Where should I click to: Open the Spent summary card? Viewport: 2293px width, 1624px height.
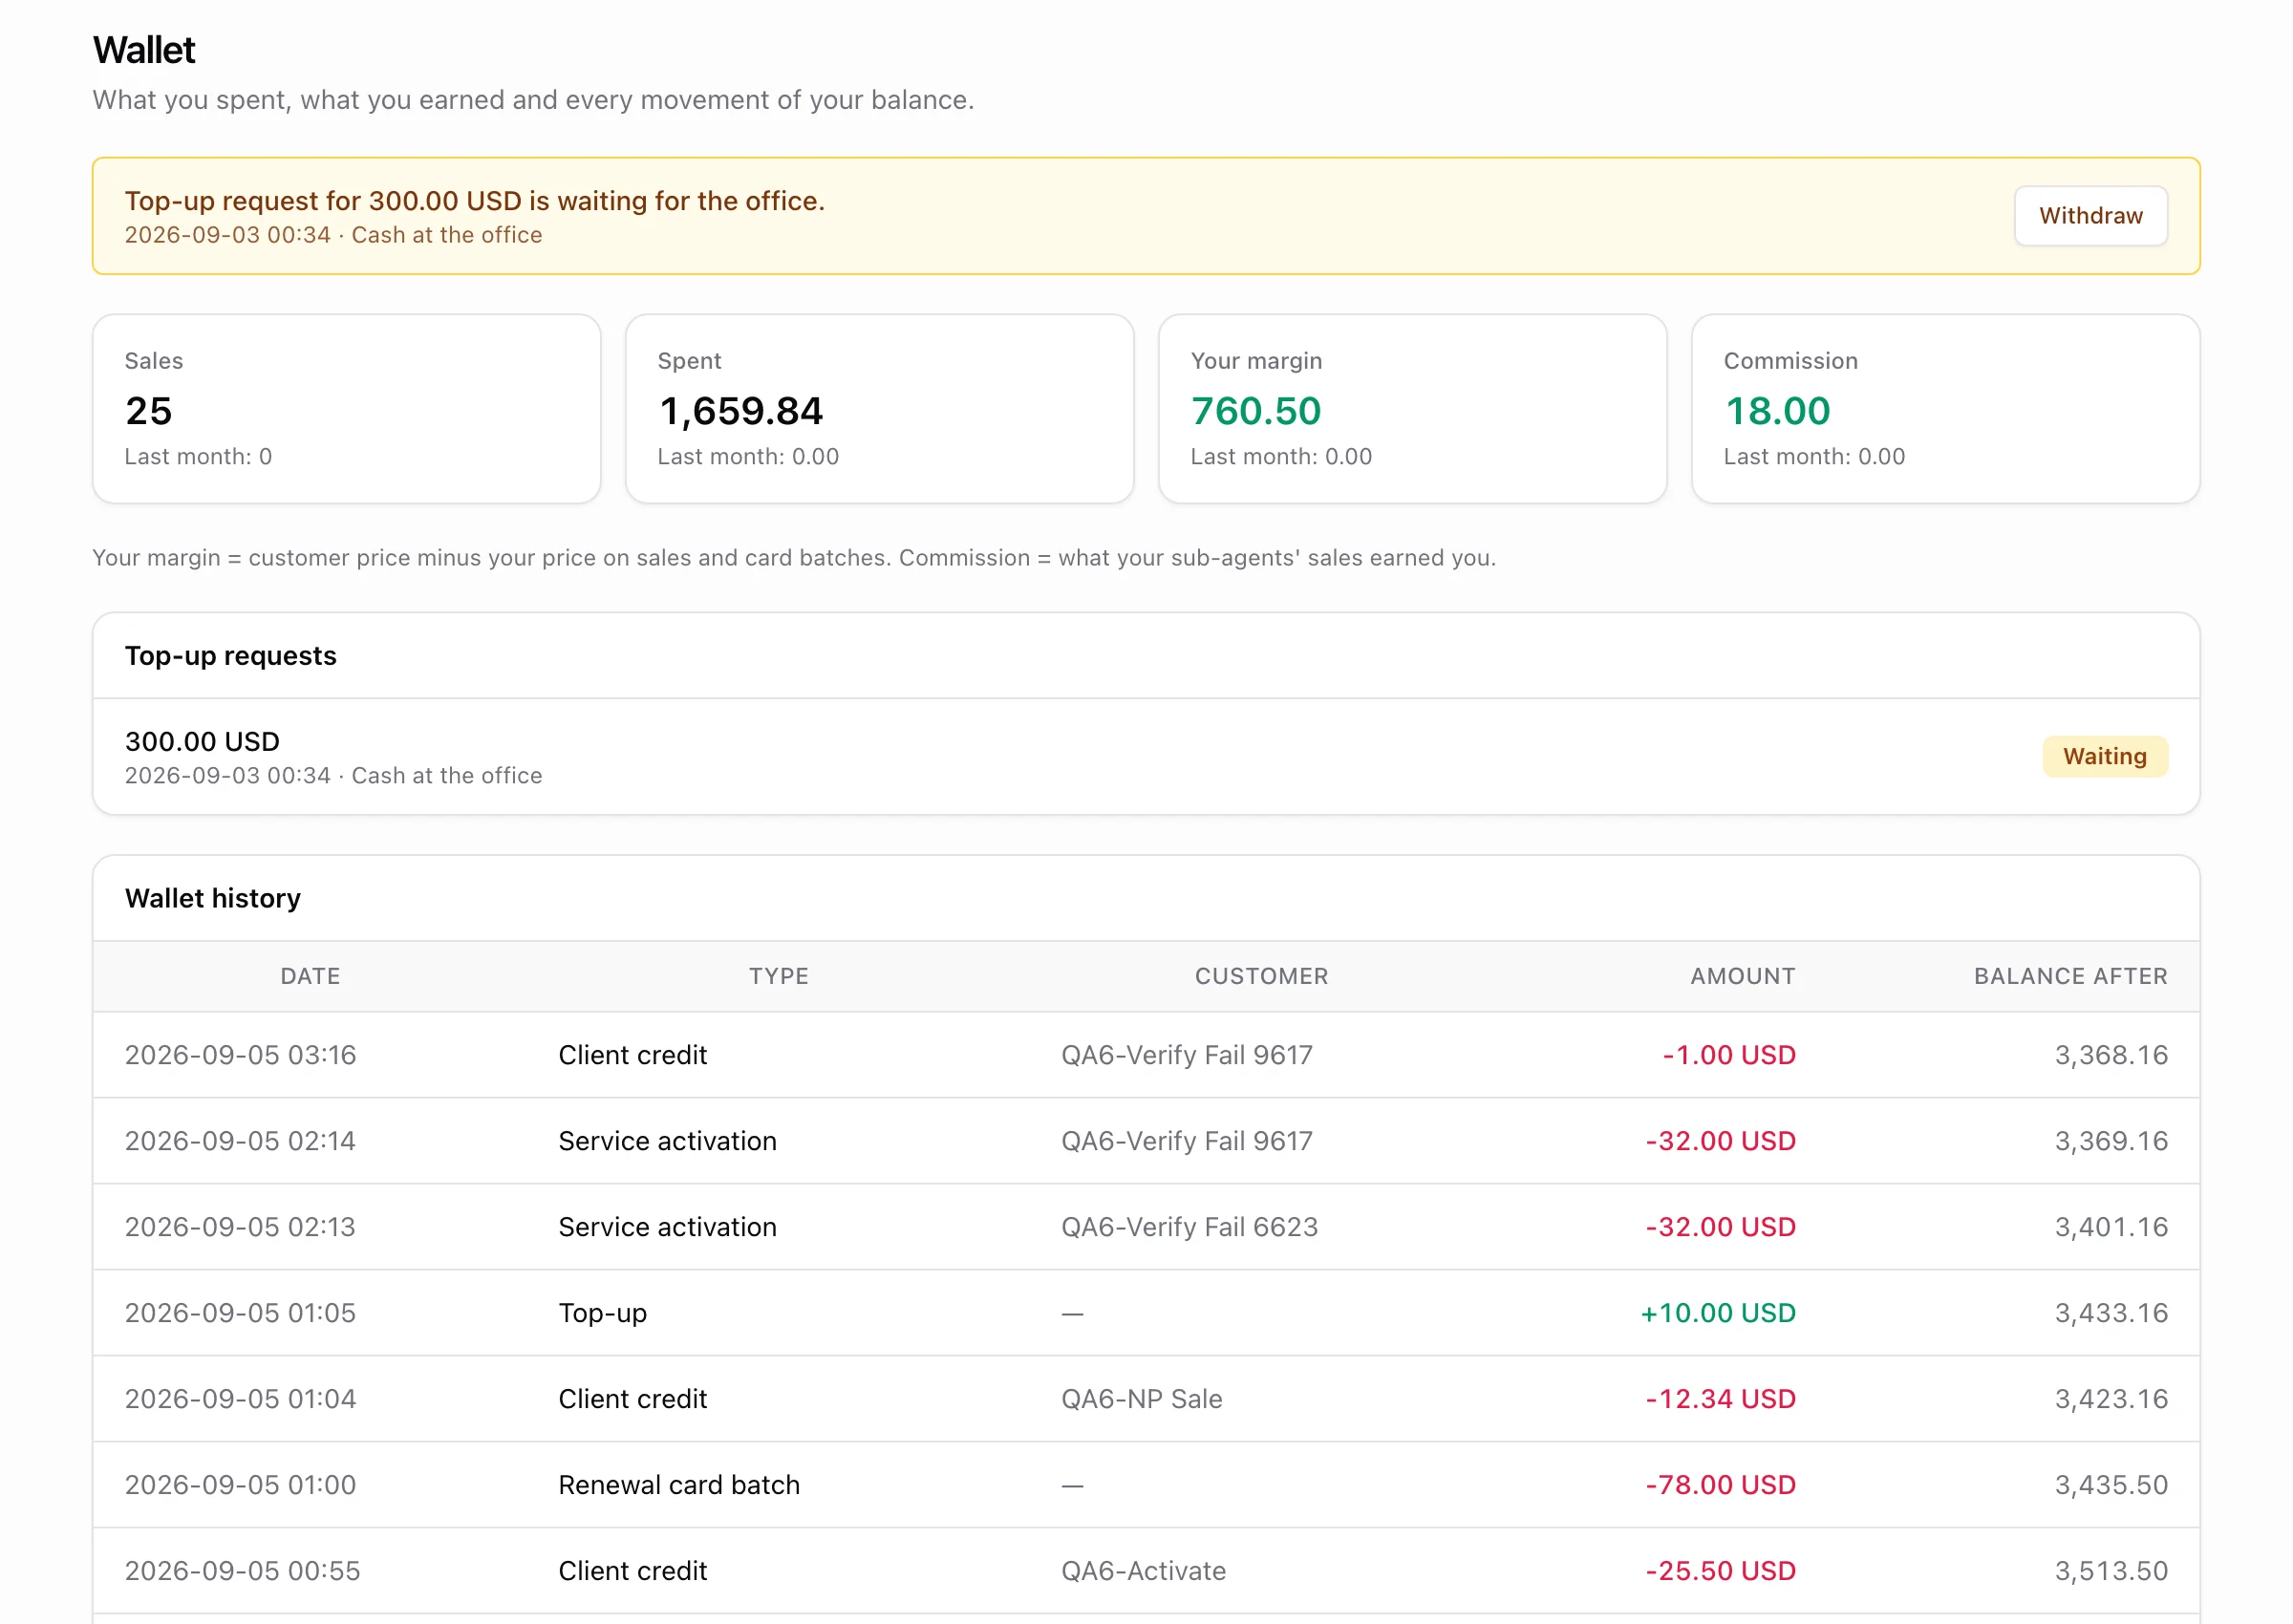[x=879, y=409]
